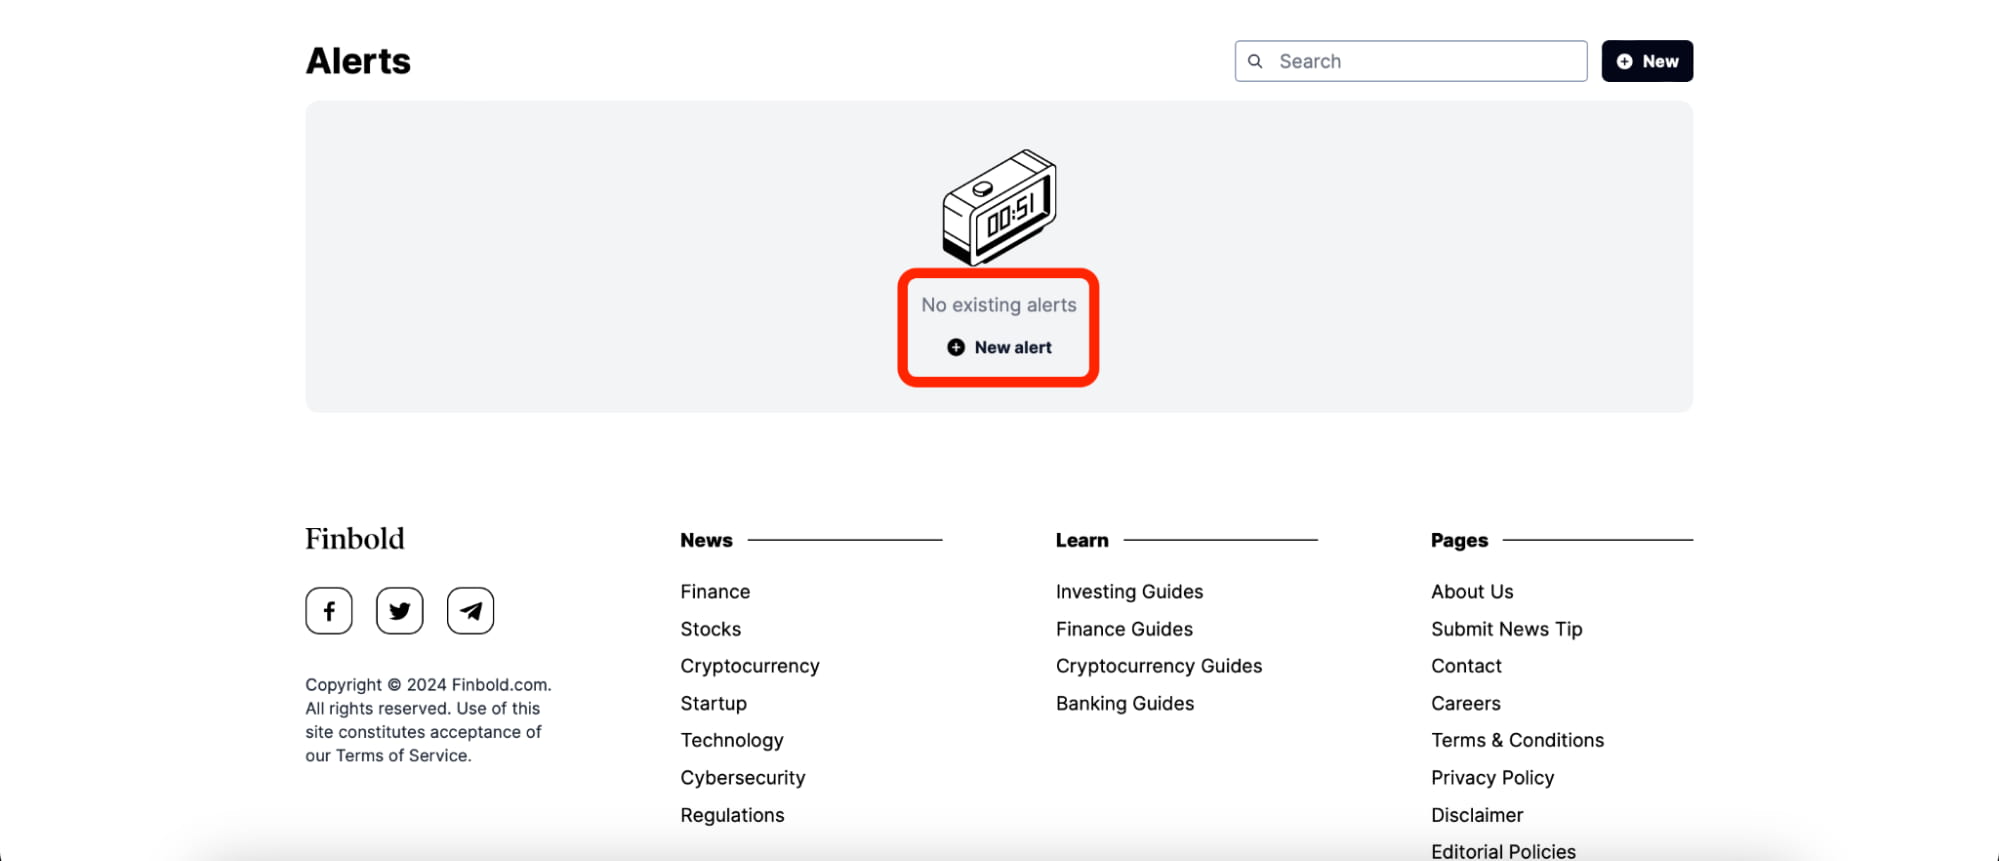Screen dimensions: 1999x861
Task: Click the alarm clock illustration
Action: coord(998,208)
